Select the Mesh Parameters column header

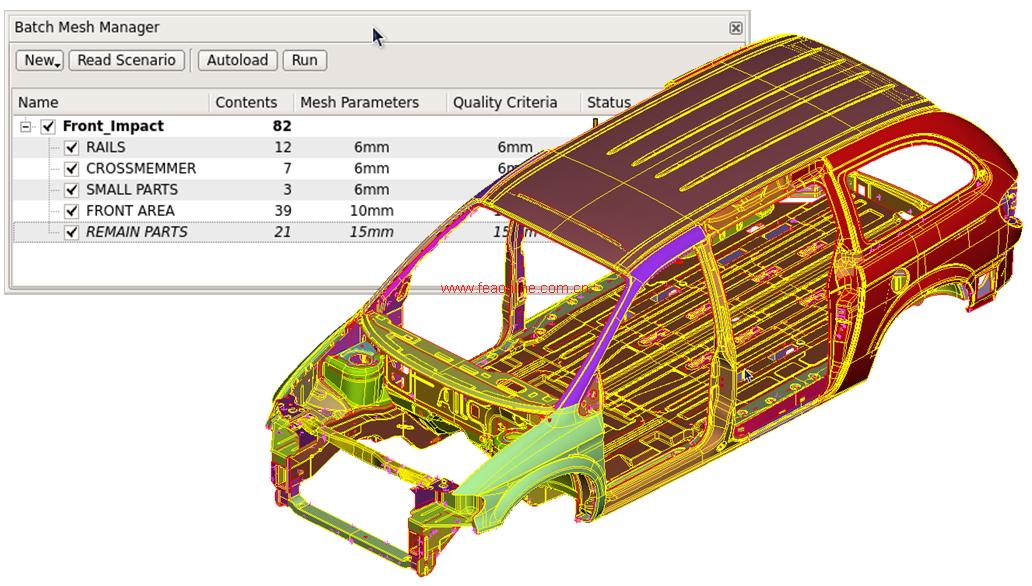pyautogui.click(x=359, y=102)
